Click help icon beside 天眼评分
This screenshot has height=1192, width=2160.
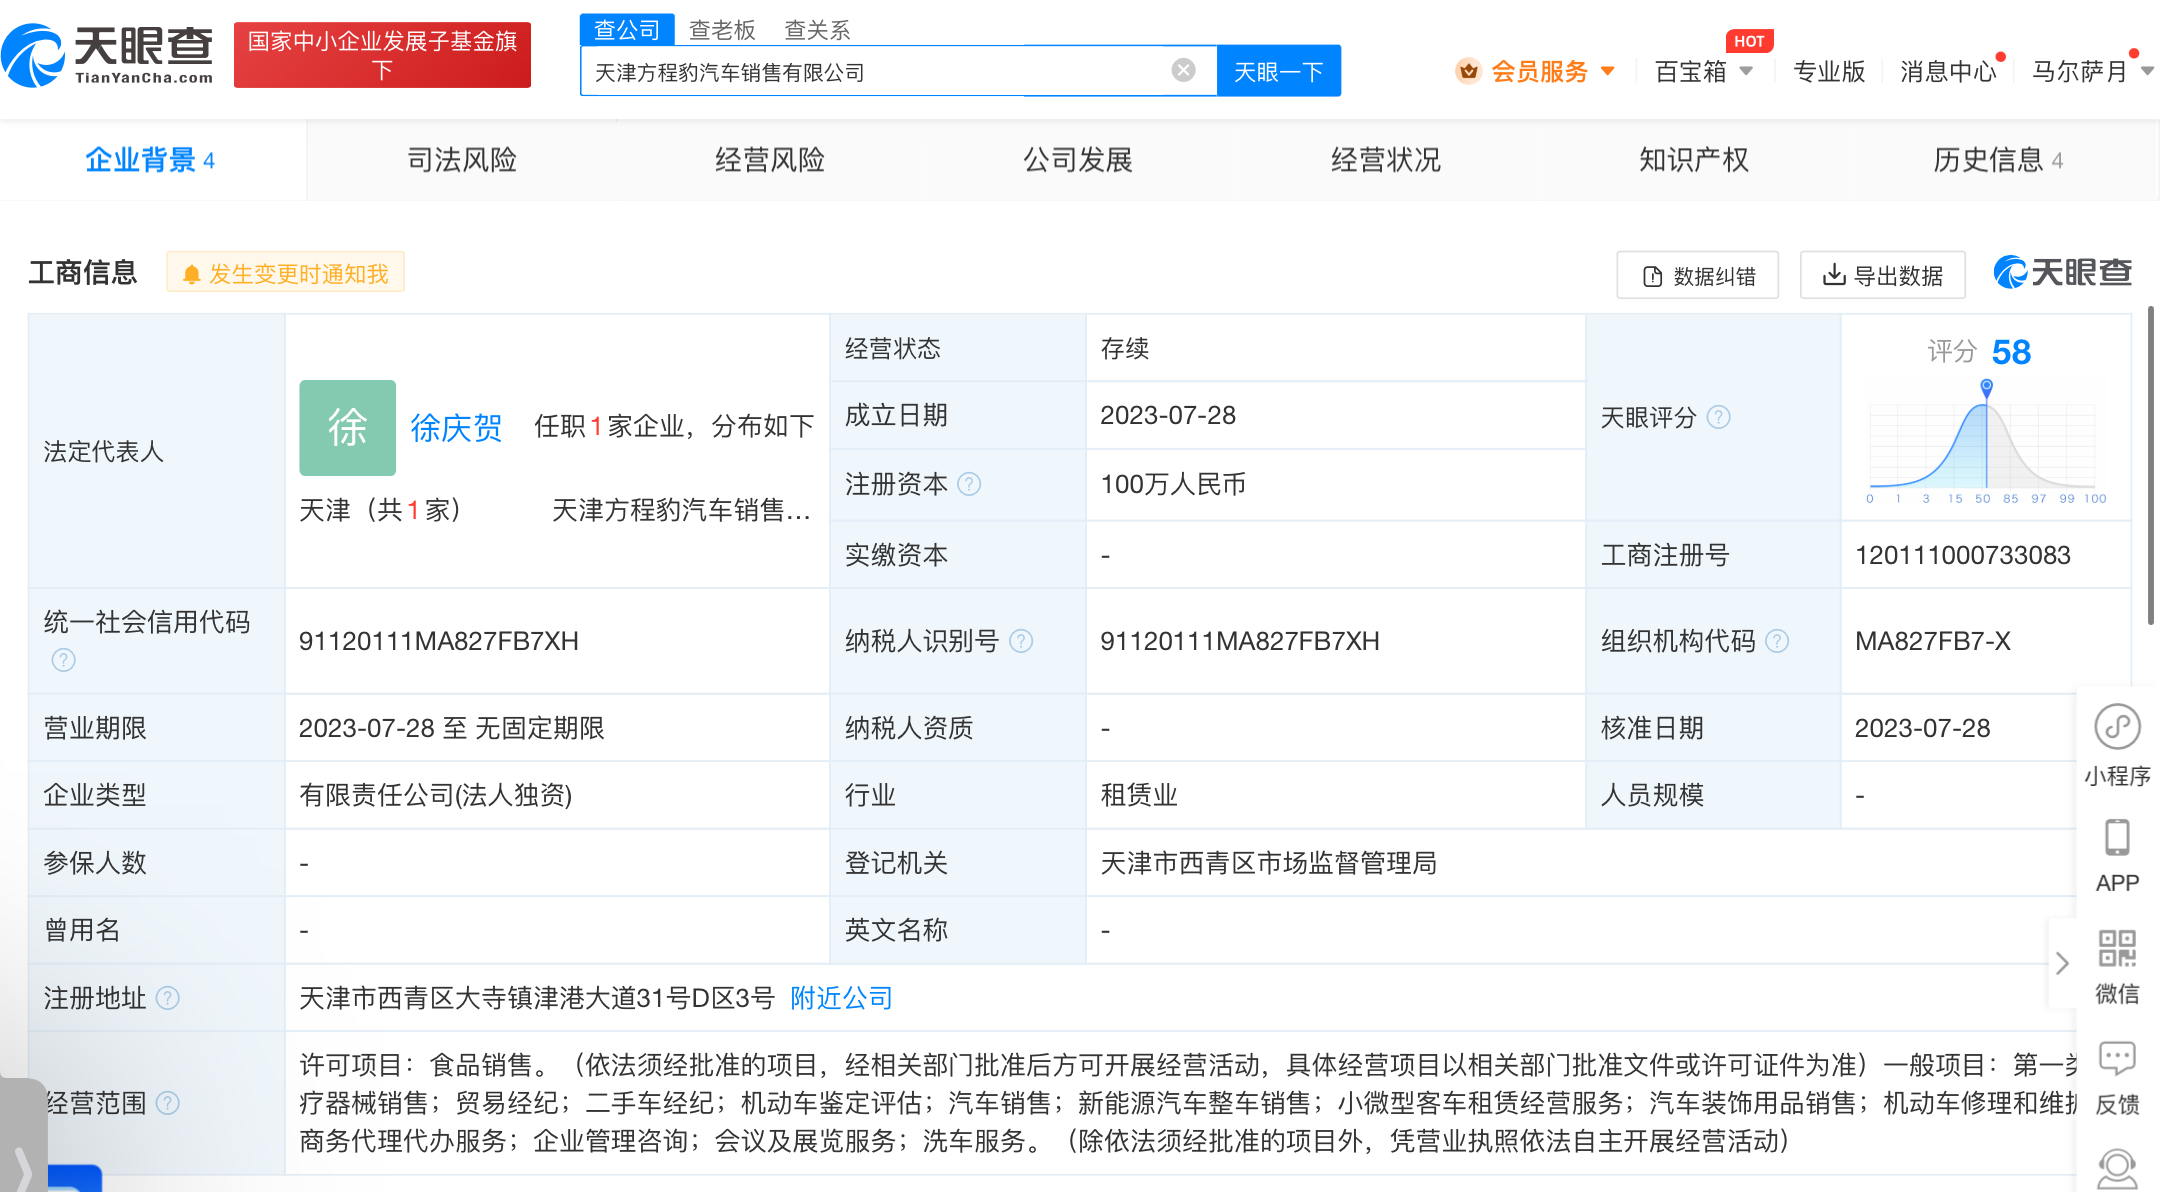click(1718, 418)
